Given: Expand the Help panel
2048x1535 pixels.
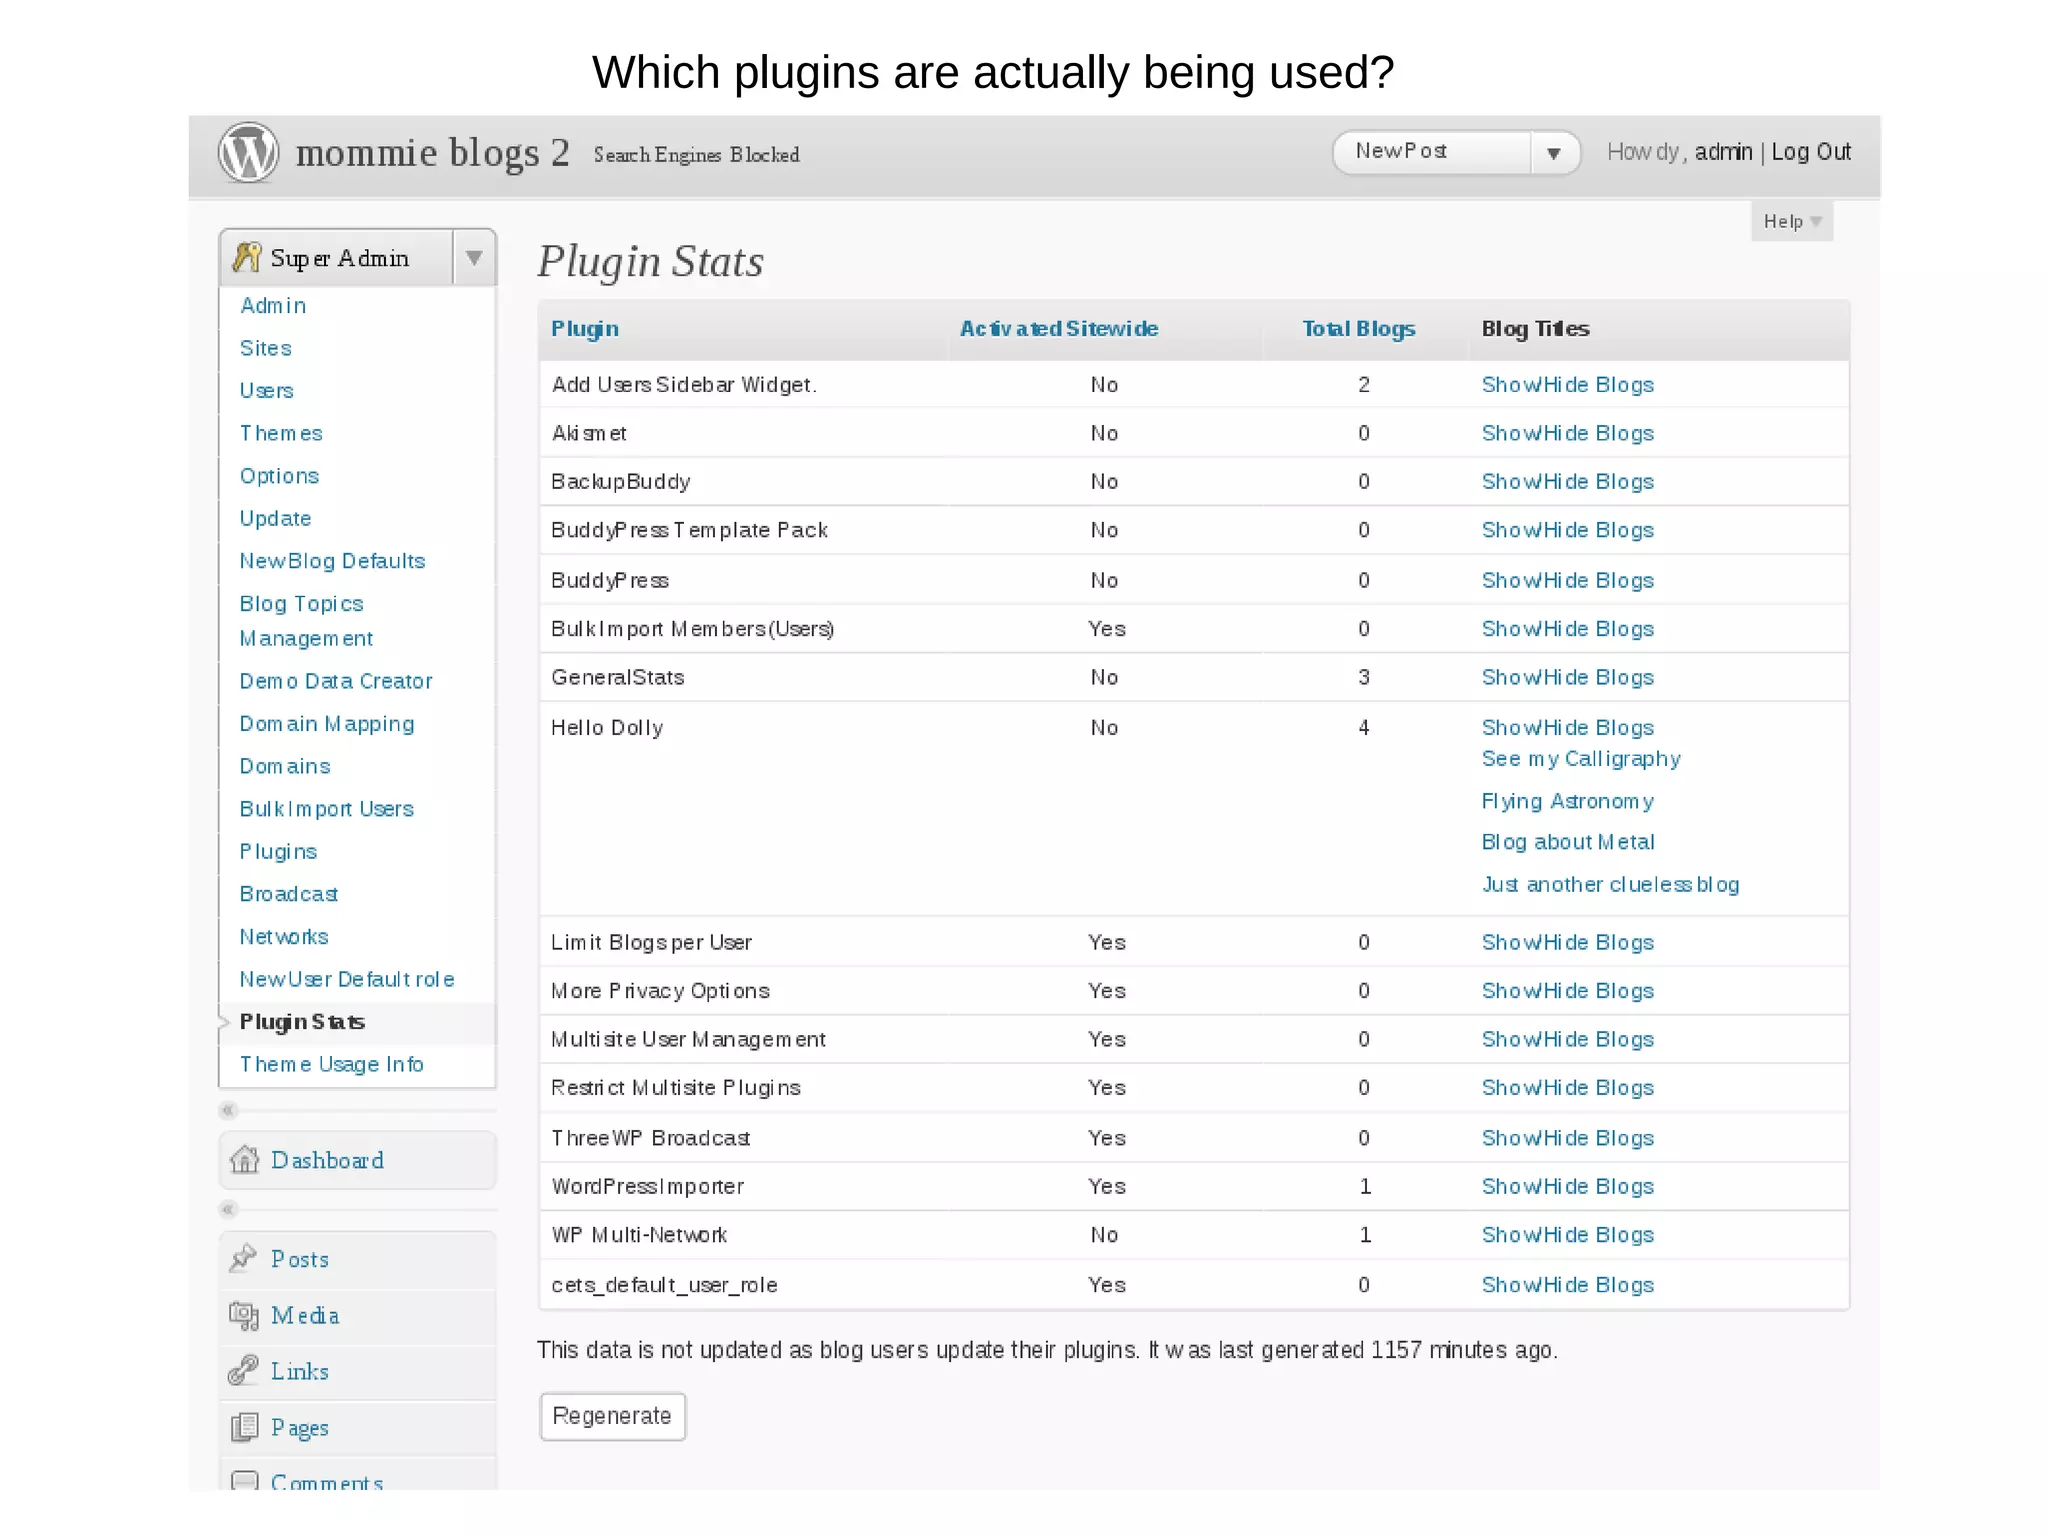Looking at the screenshot, I should (1792, 221).
